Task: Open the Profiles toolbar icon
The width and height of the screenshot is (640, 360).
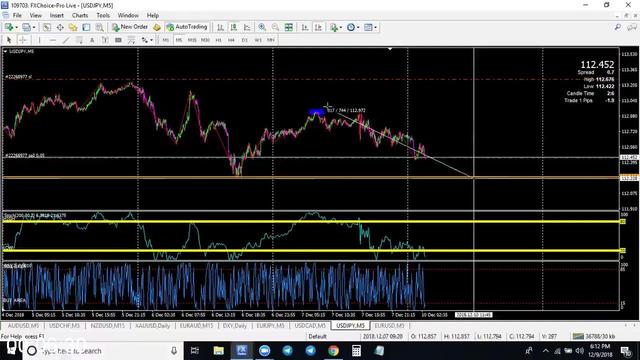Action: pos(26,27)
